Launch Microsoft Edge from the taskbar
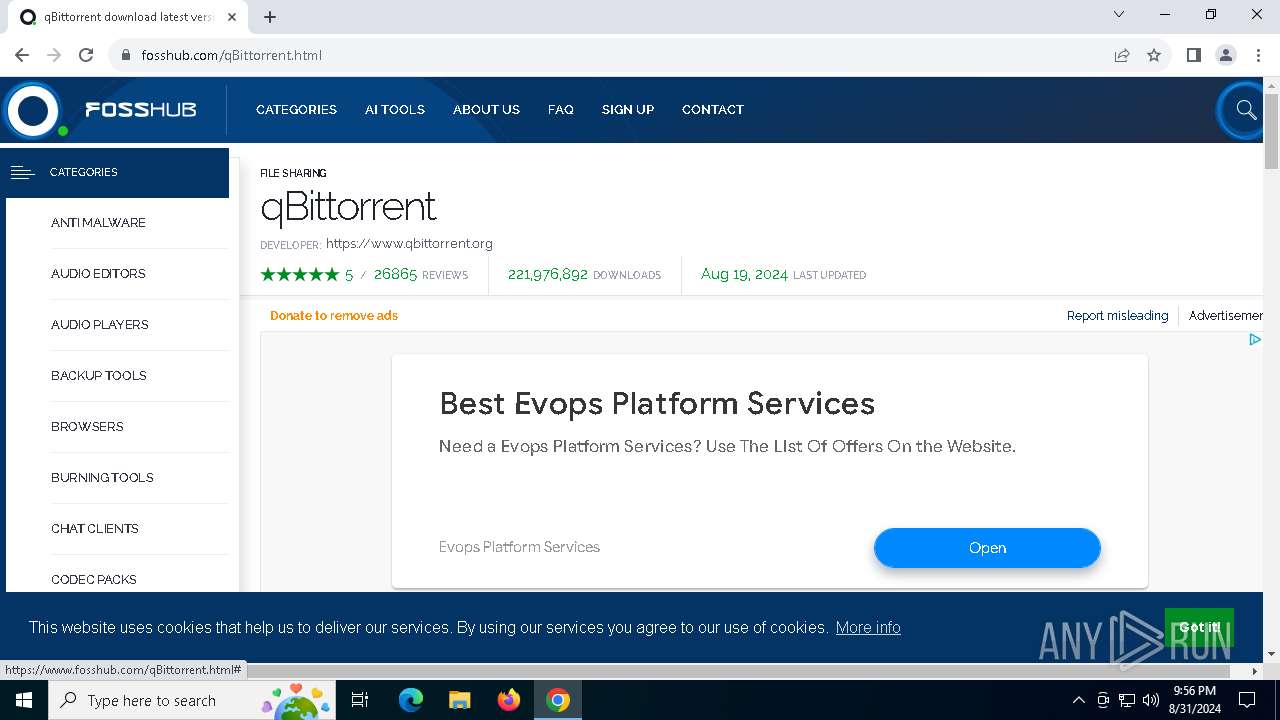The image size is (1280, 720). [x=411, y=700]
